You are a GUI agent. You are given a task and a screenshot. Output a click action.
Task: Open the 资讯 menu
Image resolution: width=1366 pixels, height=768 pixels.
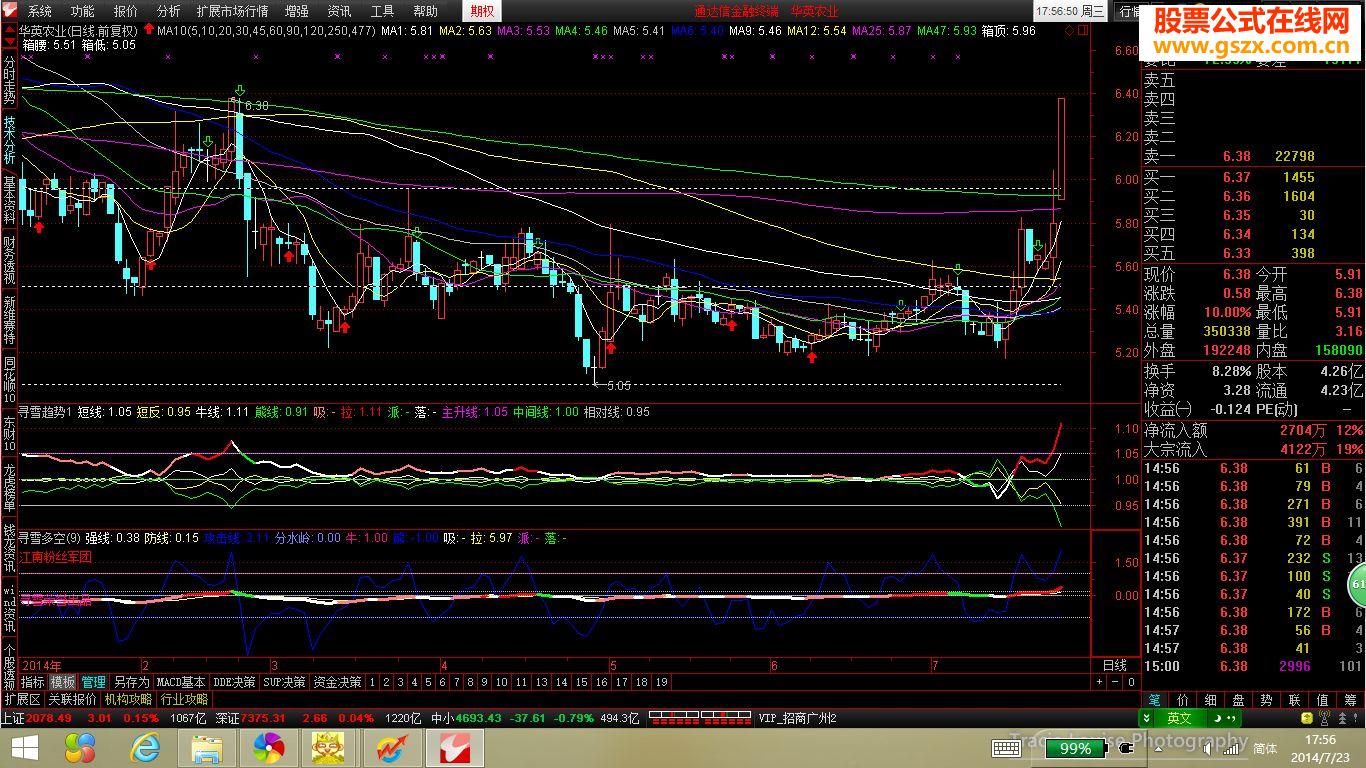pos(340,11)
